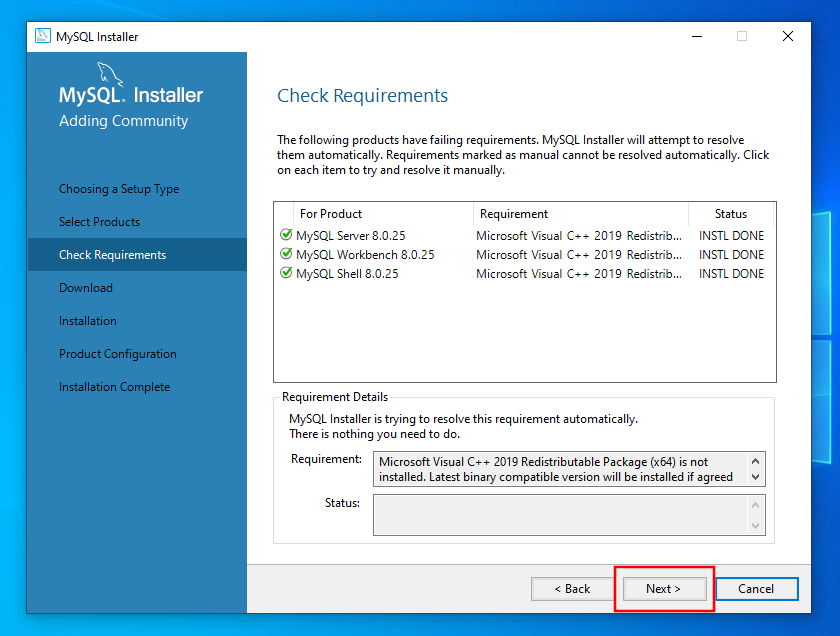This screenshot has width=840, height=636.
Task: Click the Next button
Action: coord(664,589)
